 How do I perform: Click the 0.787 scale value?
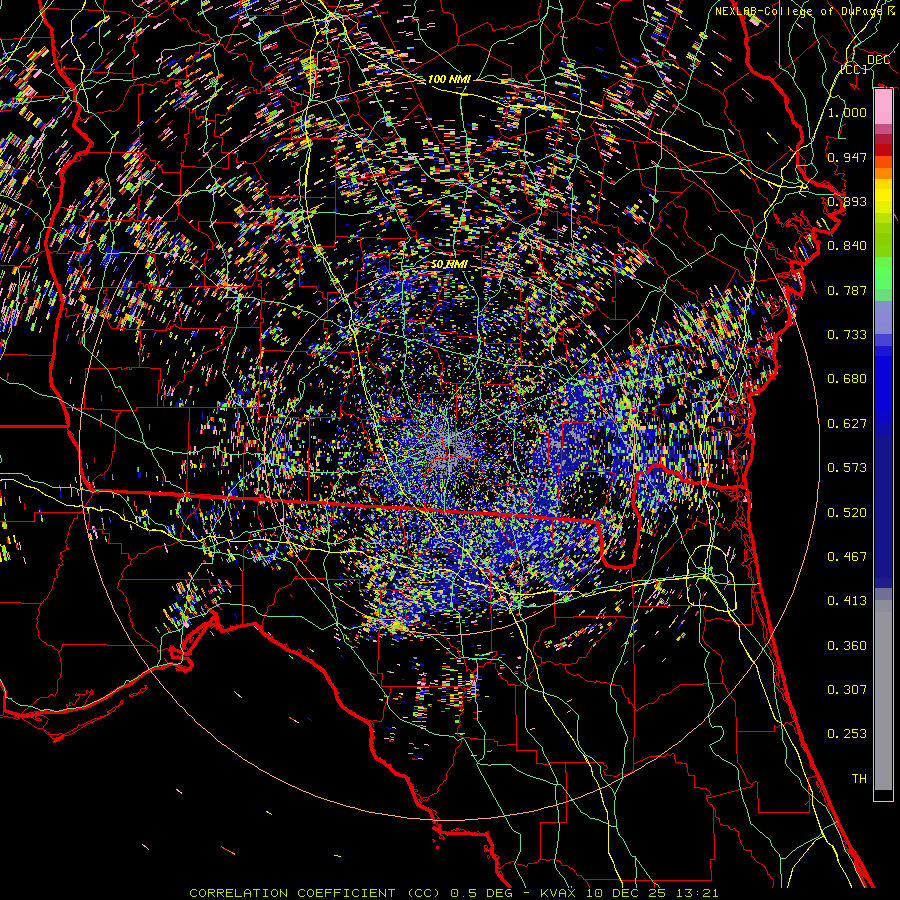[847, 290]
